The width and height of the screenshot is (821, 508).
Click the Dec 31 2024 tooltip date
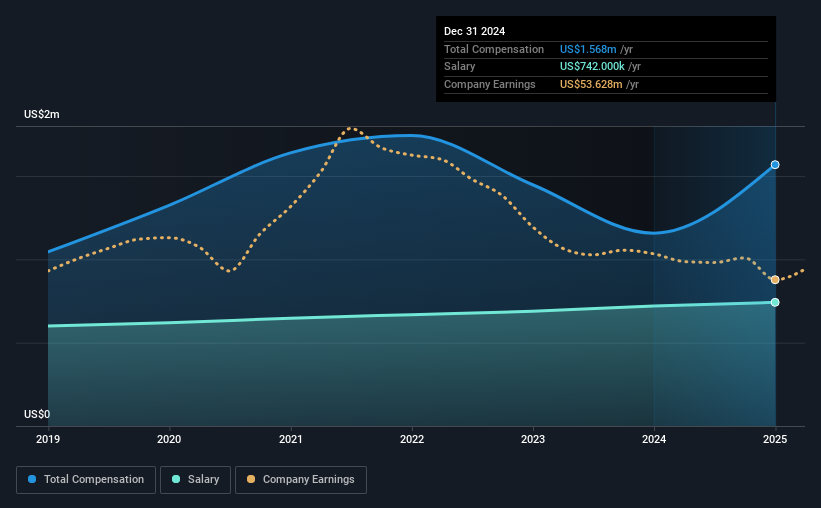(x=474, y=31)
